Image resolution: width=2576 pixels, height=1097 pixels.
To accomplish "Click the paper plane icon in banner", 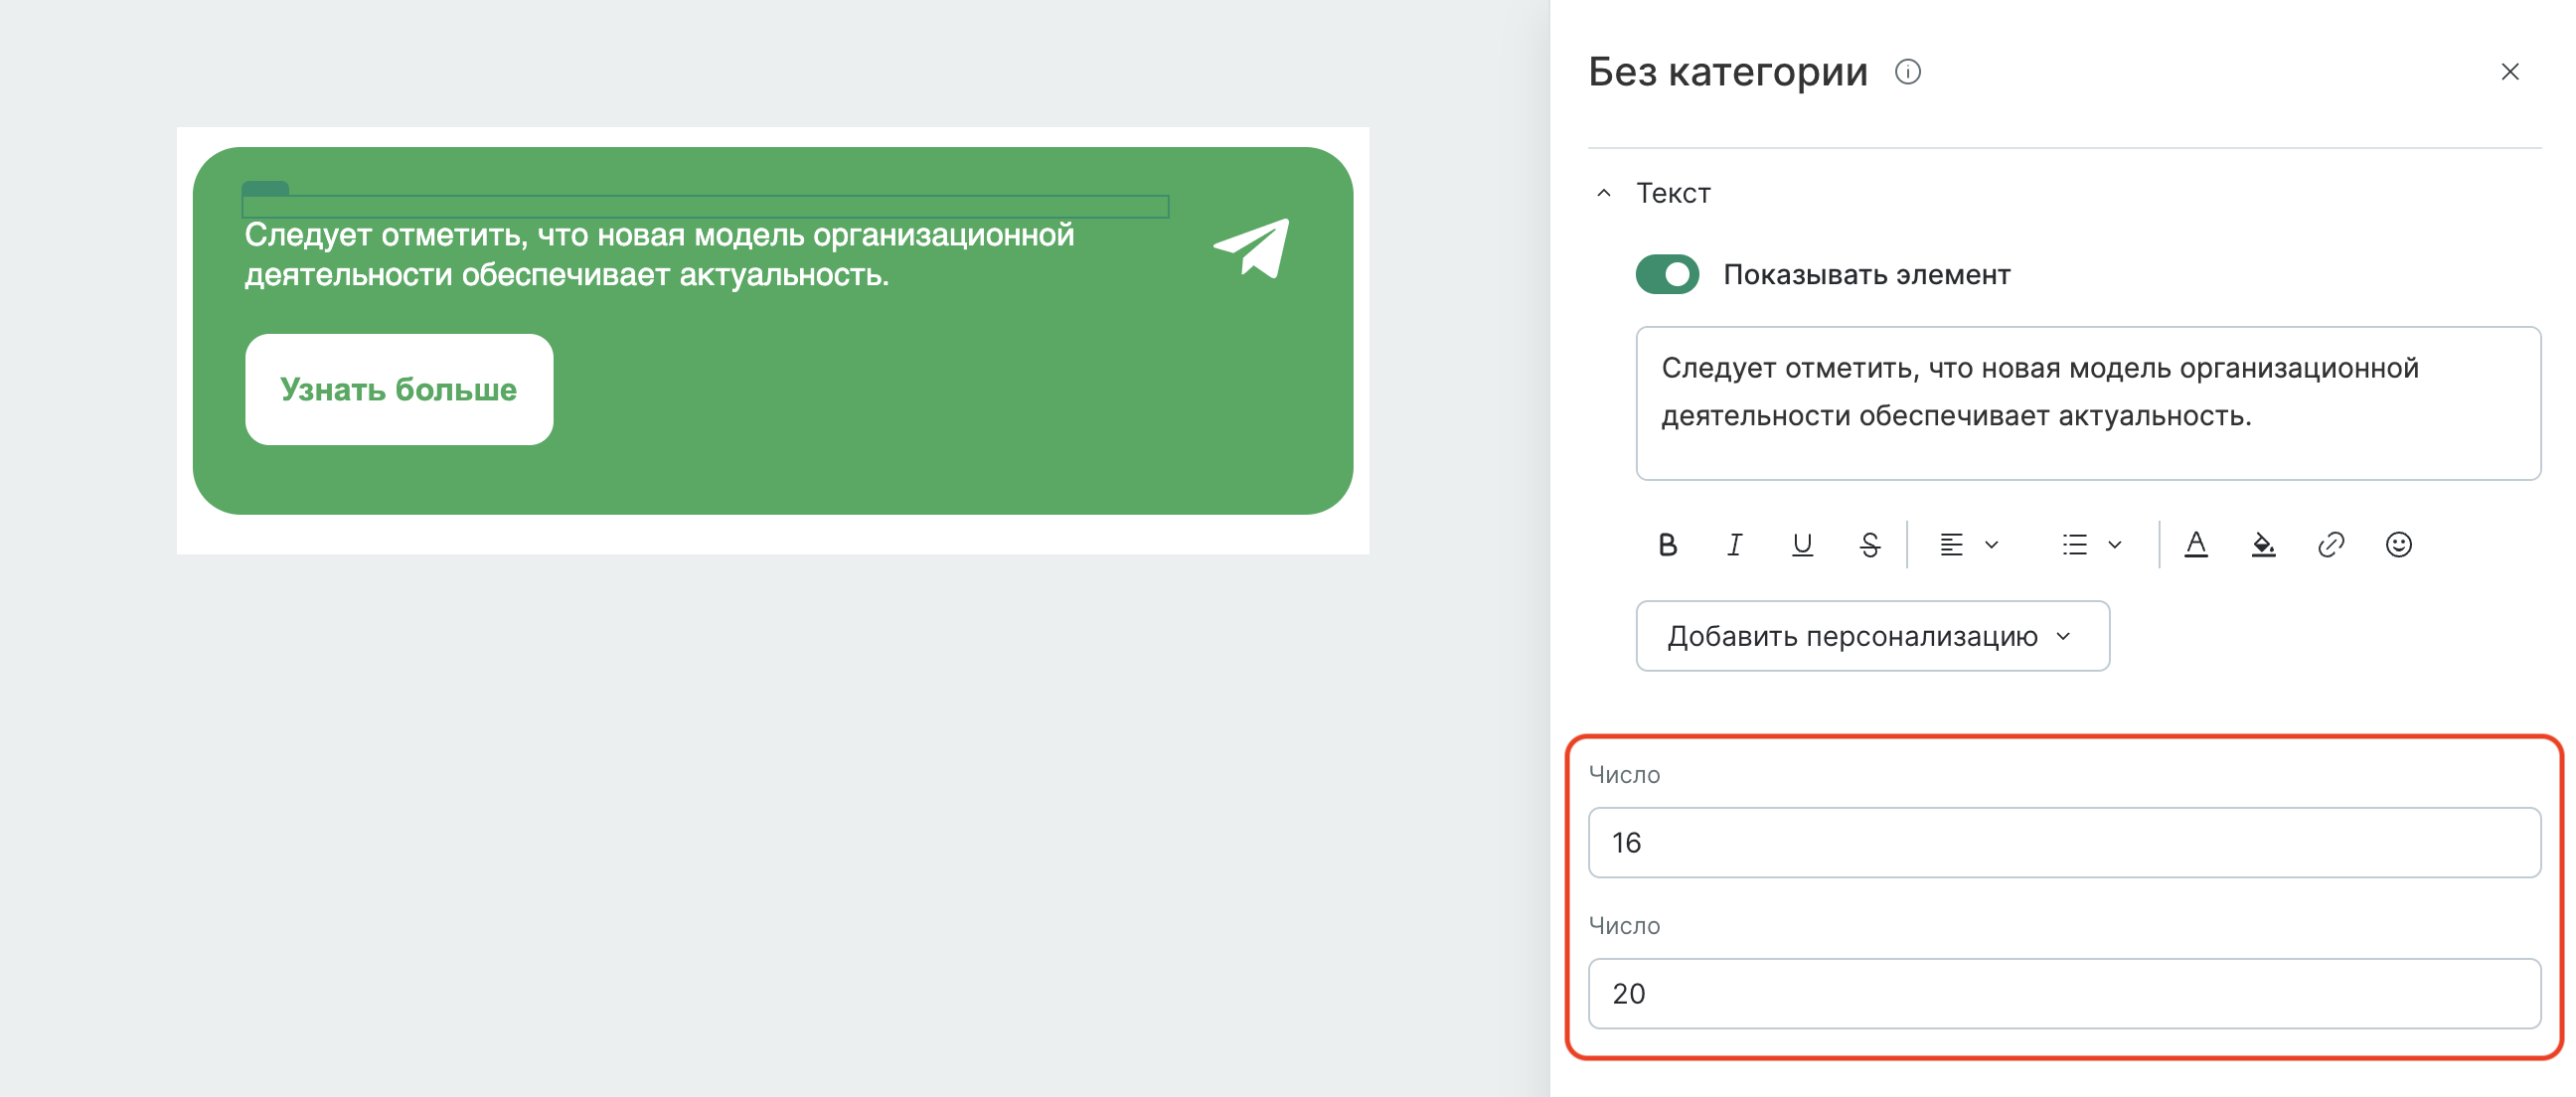I will click(1252, 248).
